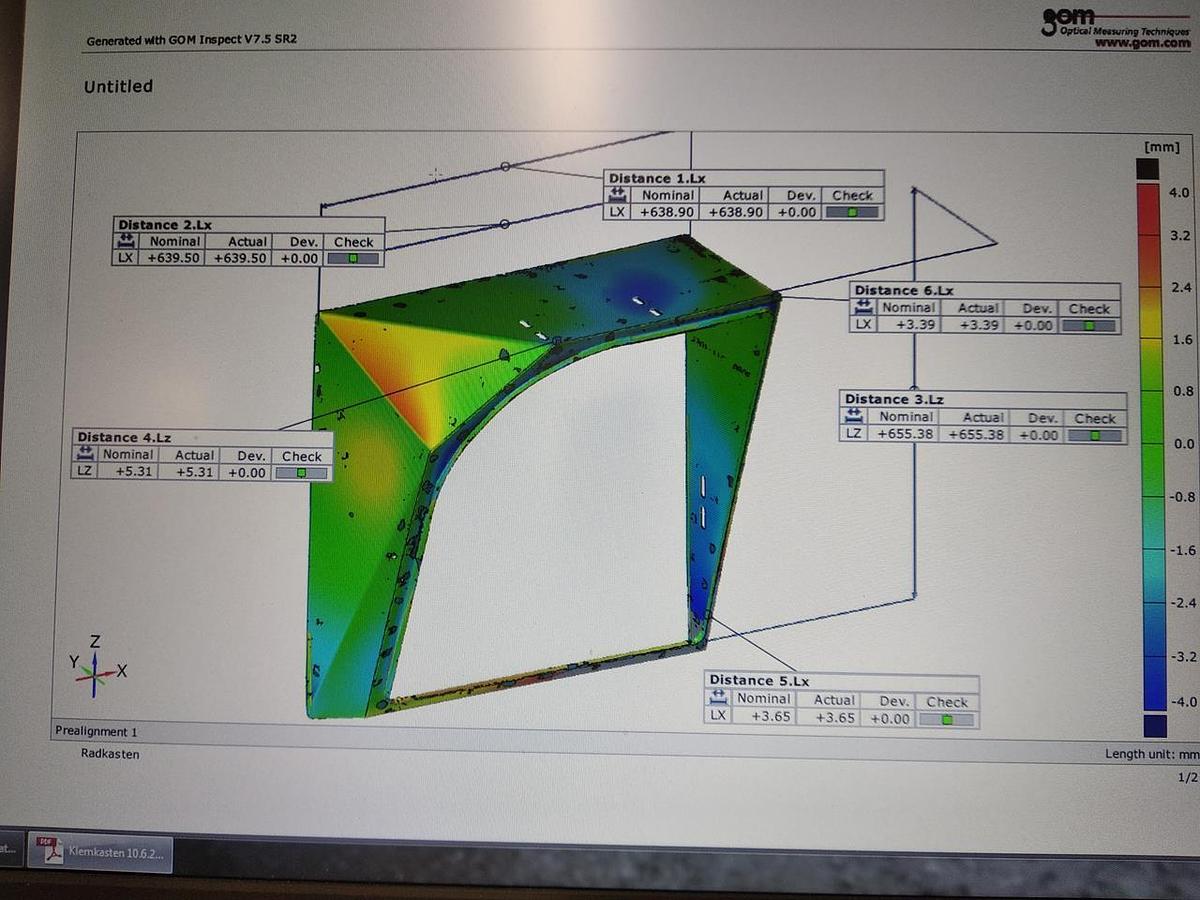
Task: Click the green check indicator of Distance 4.Lz
Action: coord(301,472)
